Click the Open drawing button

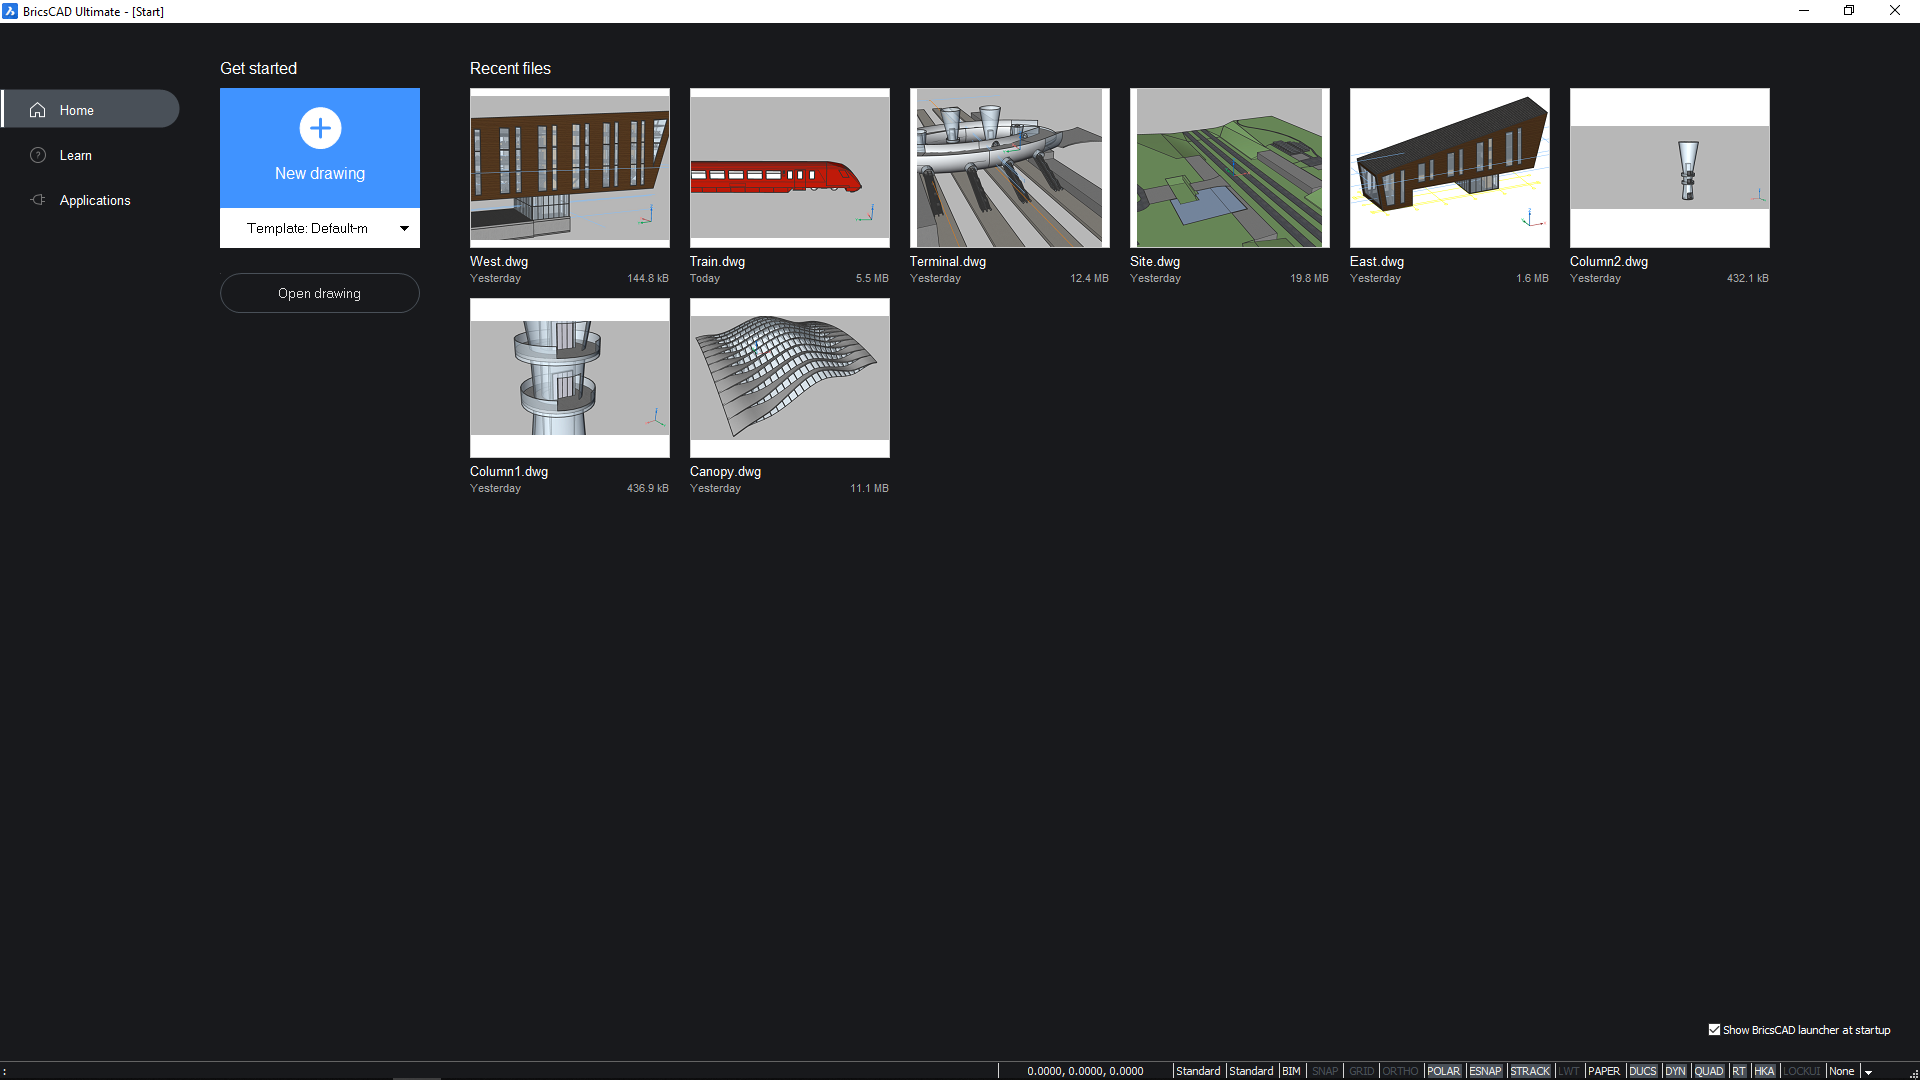tap(320, 293)
